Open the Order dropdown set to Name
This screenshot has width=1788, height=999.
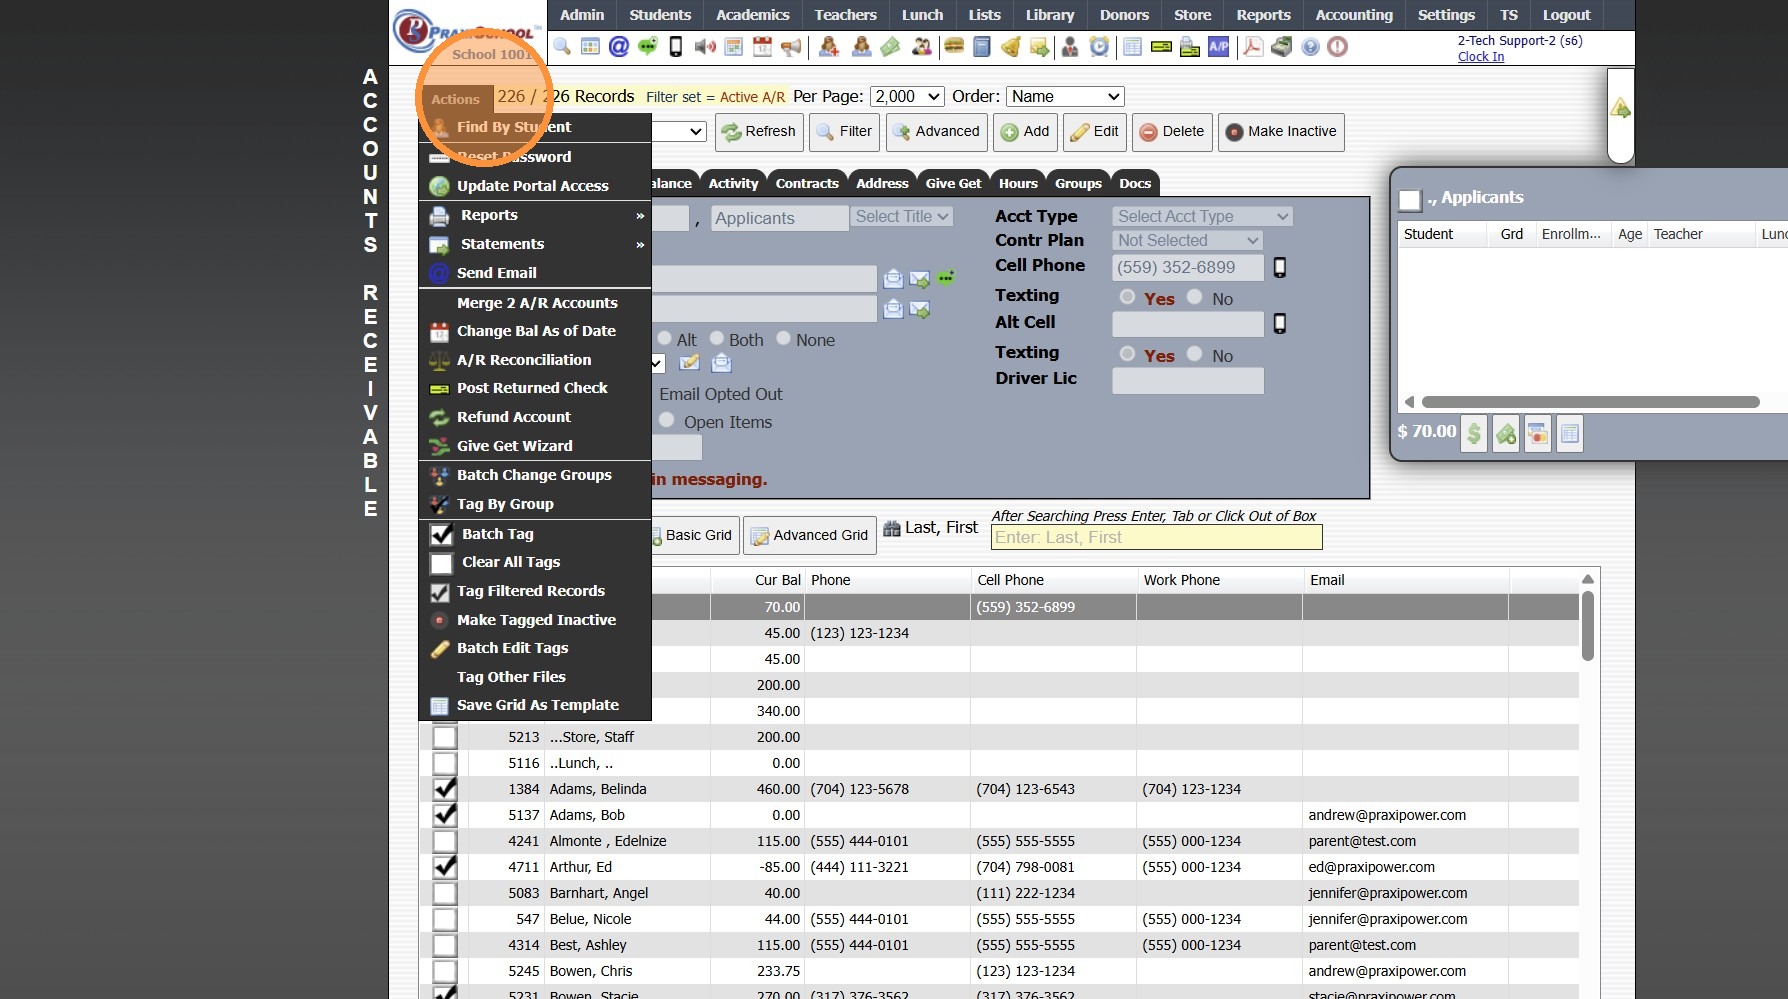(1064, 96)
